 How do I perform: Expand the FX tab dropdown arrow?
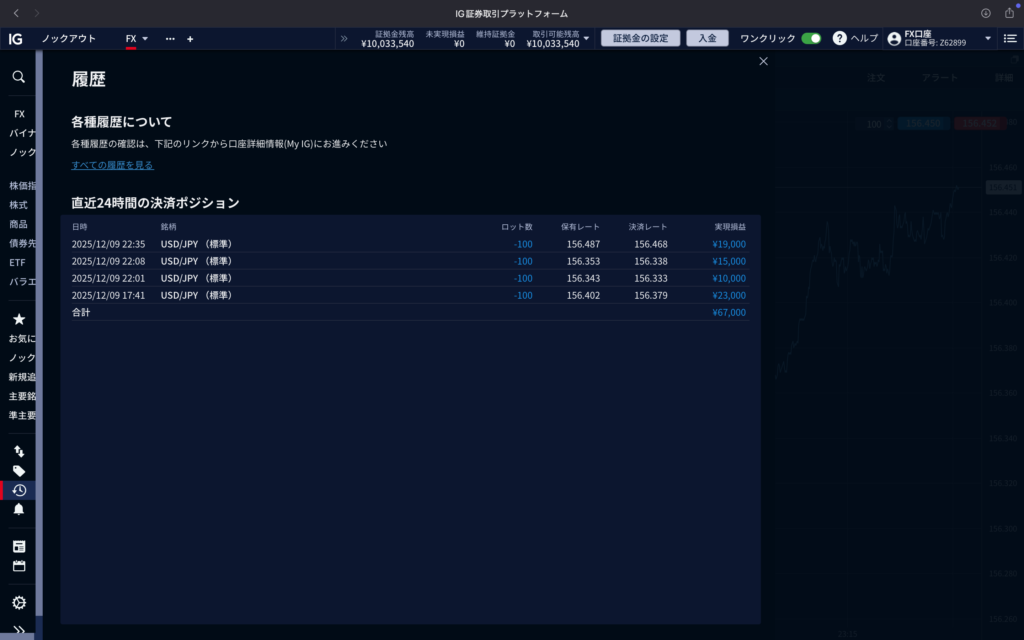(145, 39)
